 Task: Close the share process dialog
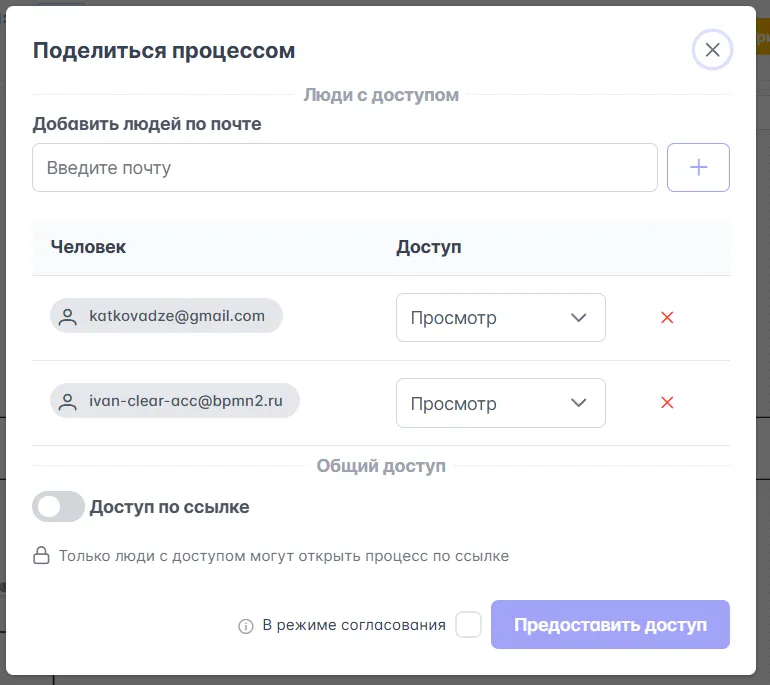712,50
